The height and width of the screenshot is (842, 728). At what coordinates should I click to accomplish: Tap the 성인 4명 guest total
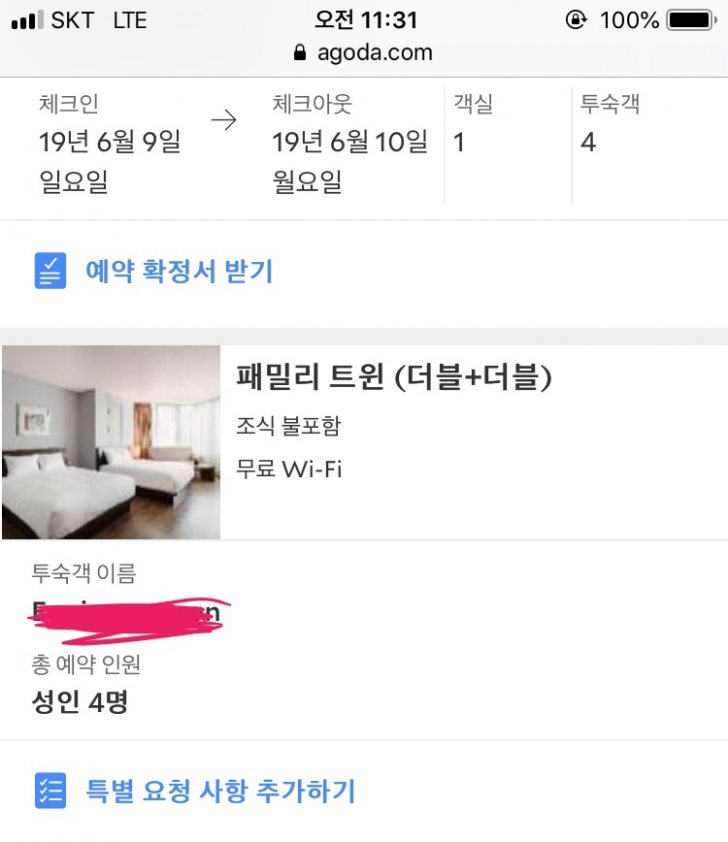(80, 702)
